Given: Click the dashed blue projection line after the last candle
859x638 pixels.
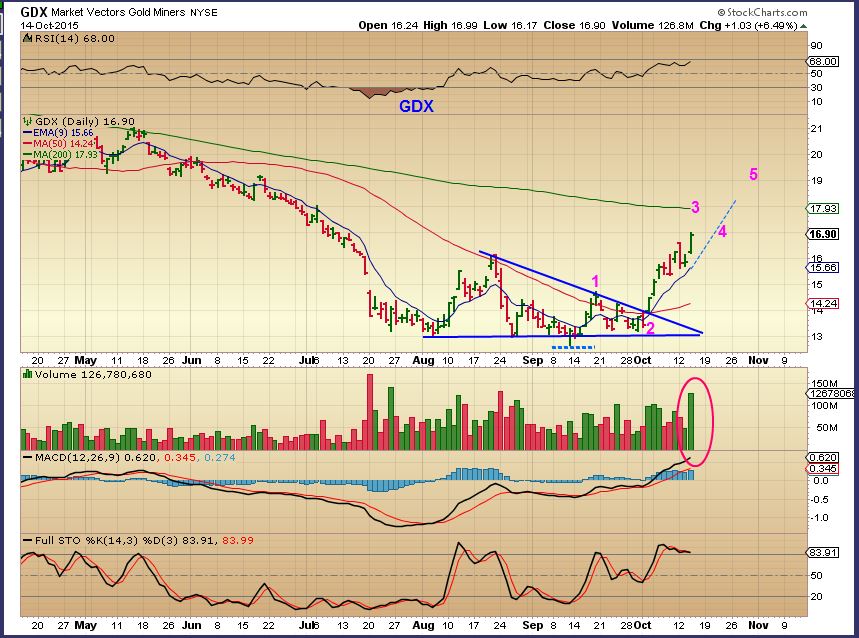Looking at the screenshot, I should (x=713, y=234).
